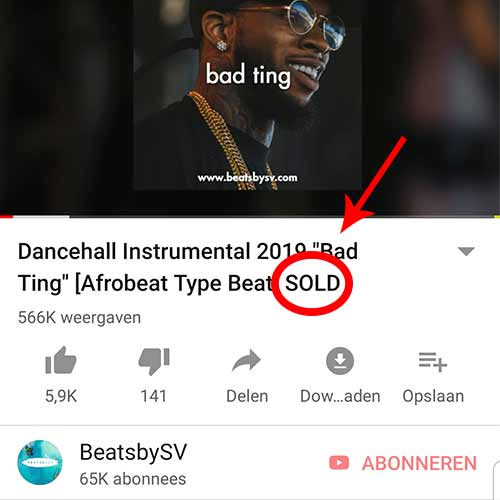500x500 pixels.
Task: Select the Dow...aden label
Action: pos(340,396)
